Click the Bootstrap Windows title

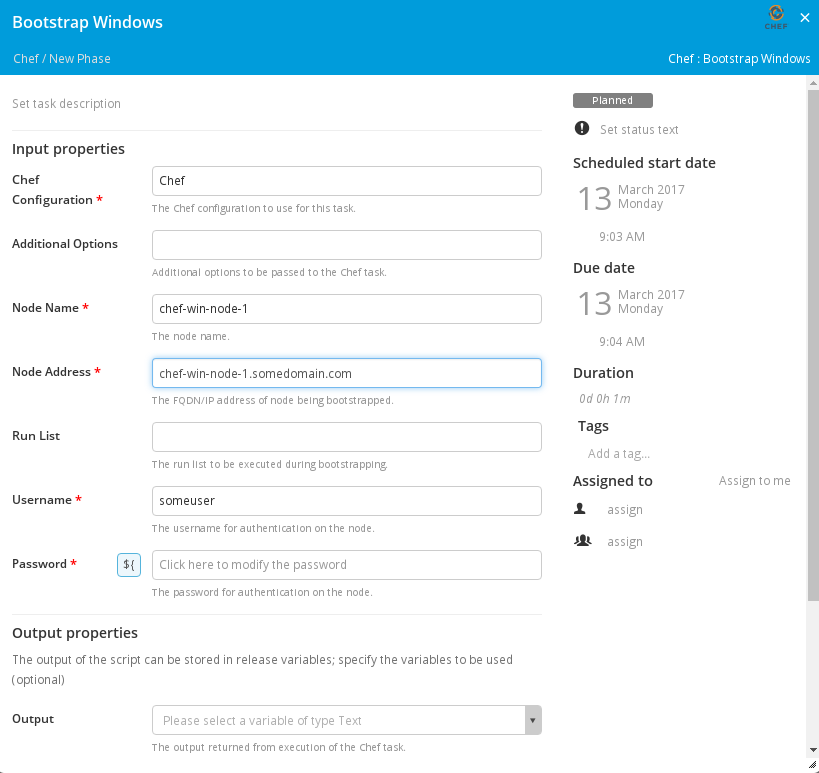[x=87, y=22]
